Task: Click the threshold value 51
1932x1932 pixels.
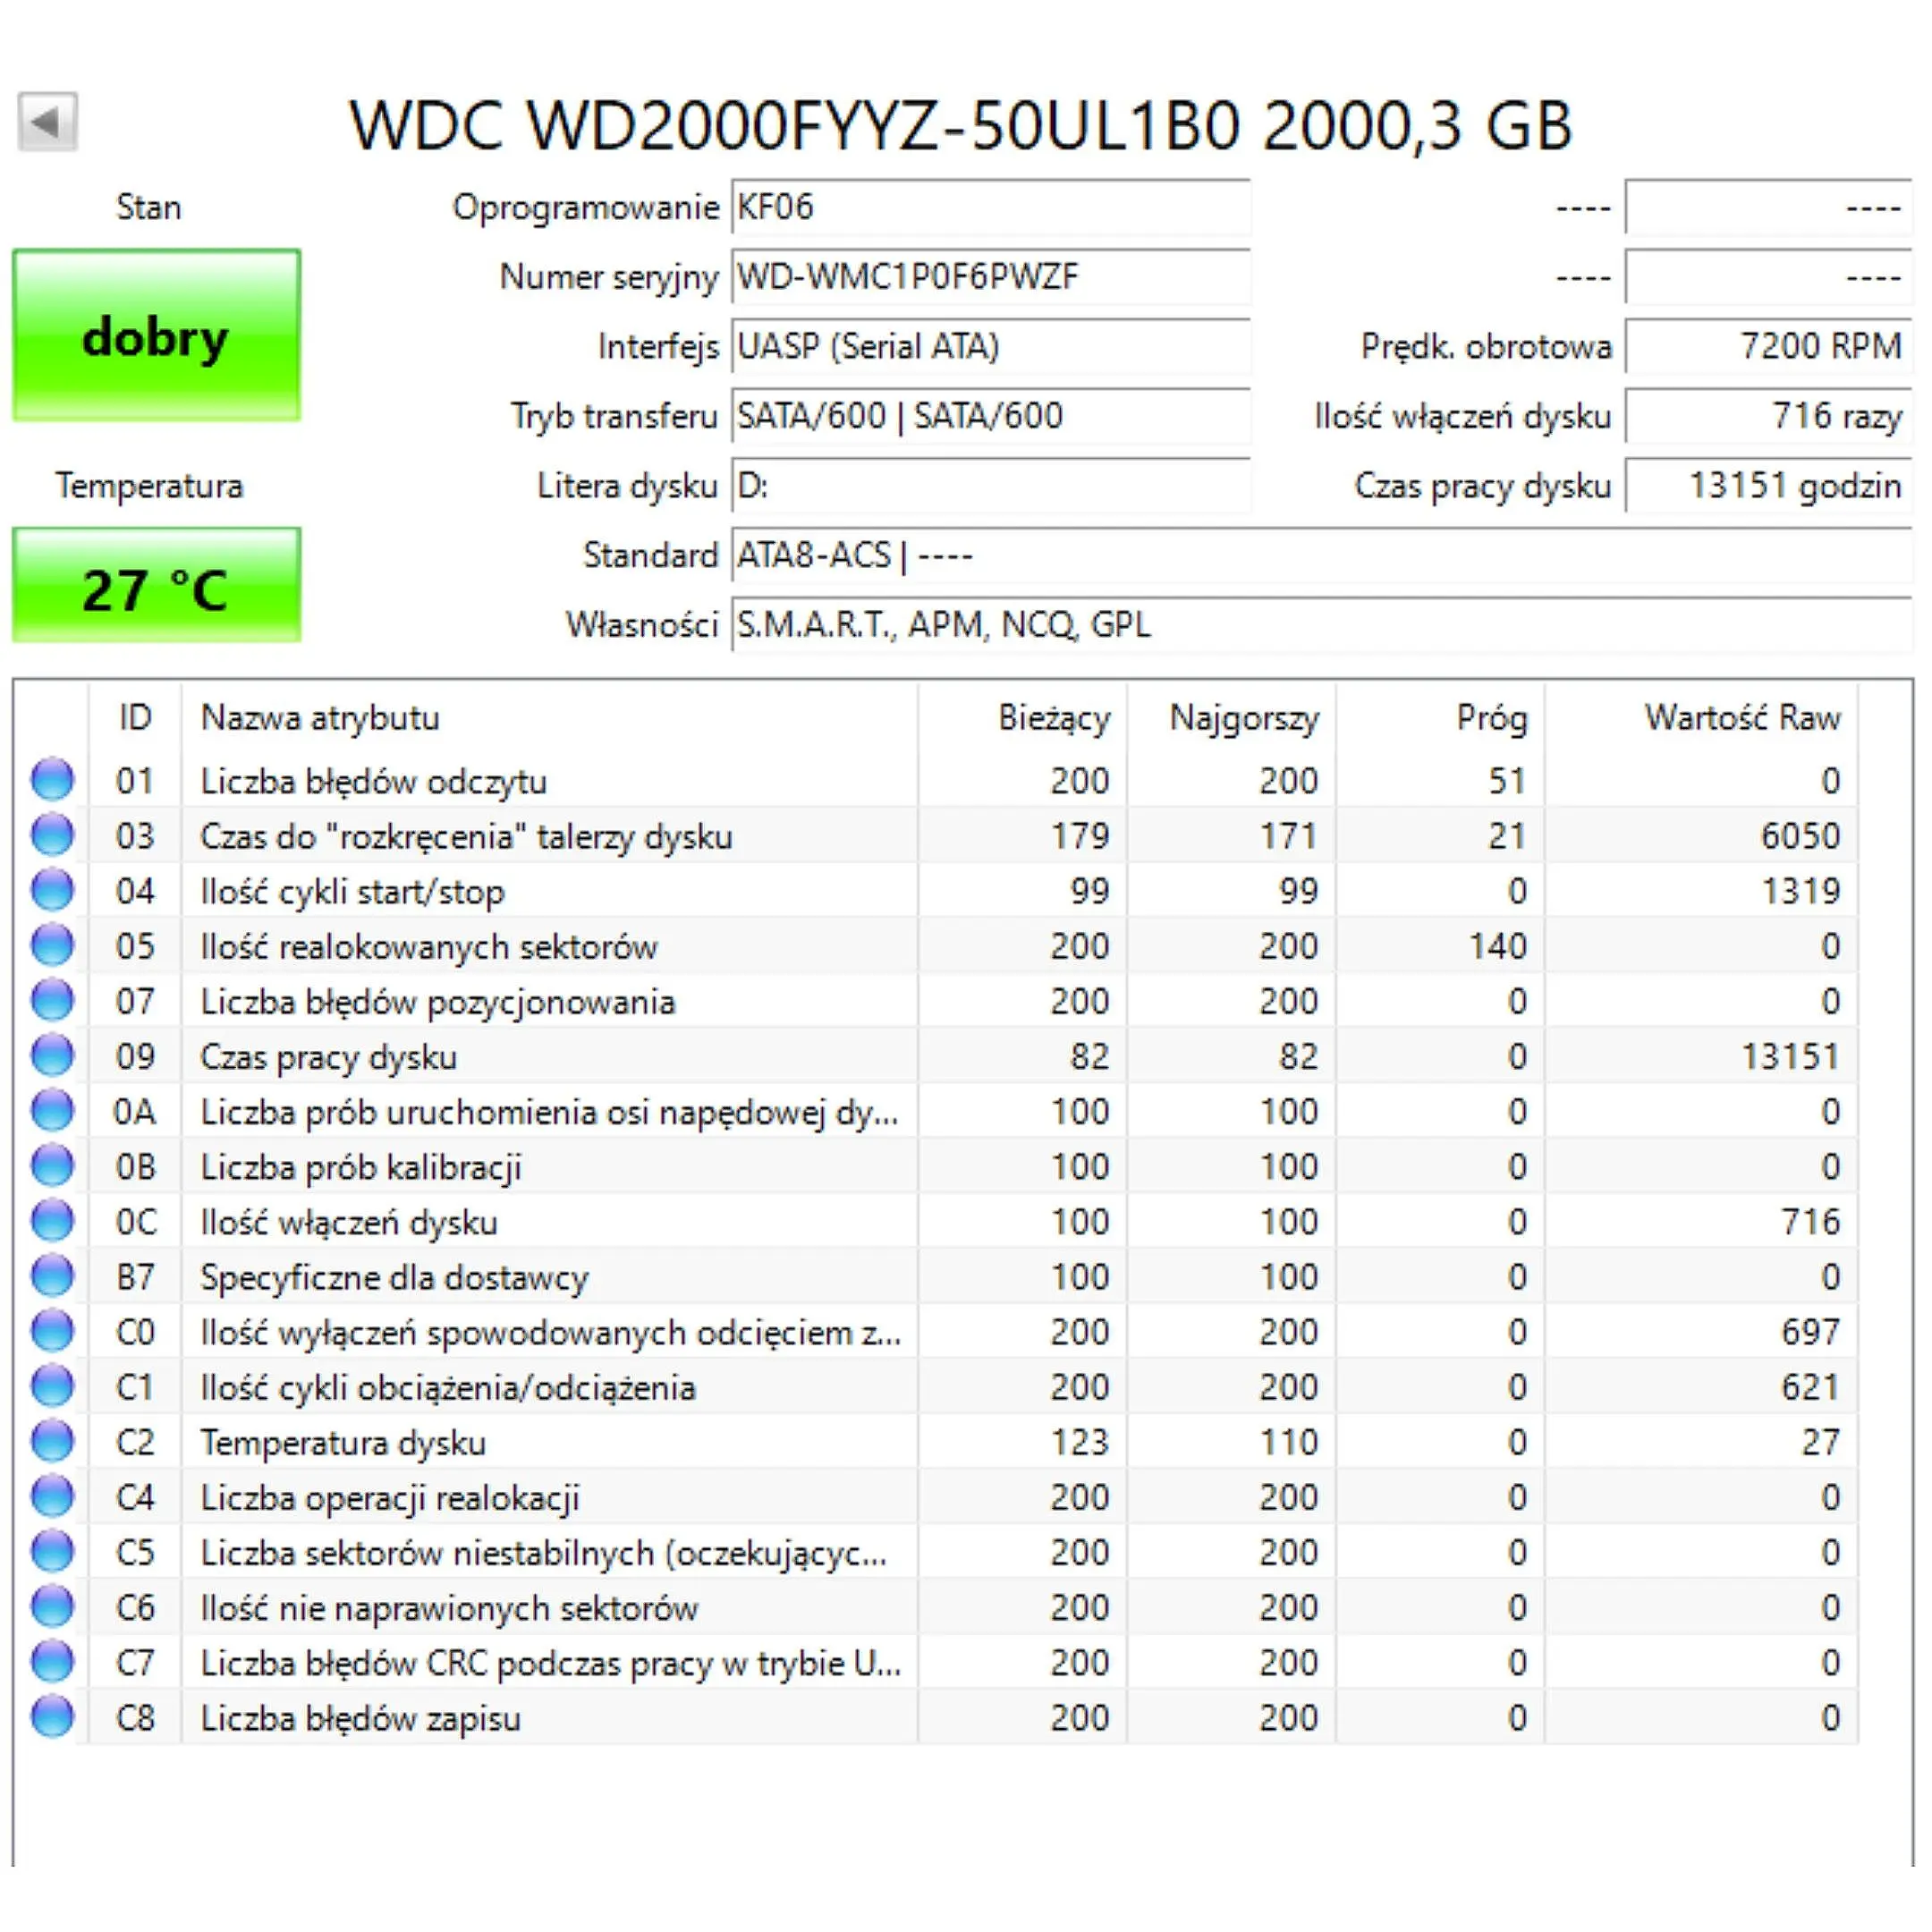Action: (1507, 781)
